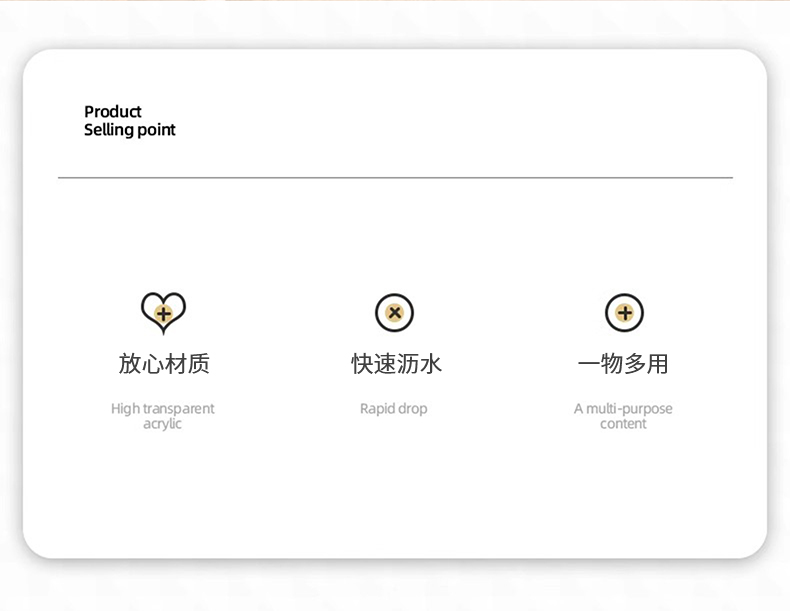
Task: Click the yellow plus inside the heart
Action: point(163,314)
